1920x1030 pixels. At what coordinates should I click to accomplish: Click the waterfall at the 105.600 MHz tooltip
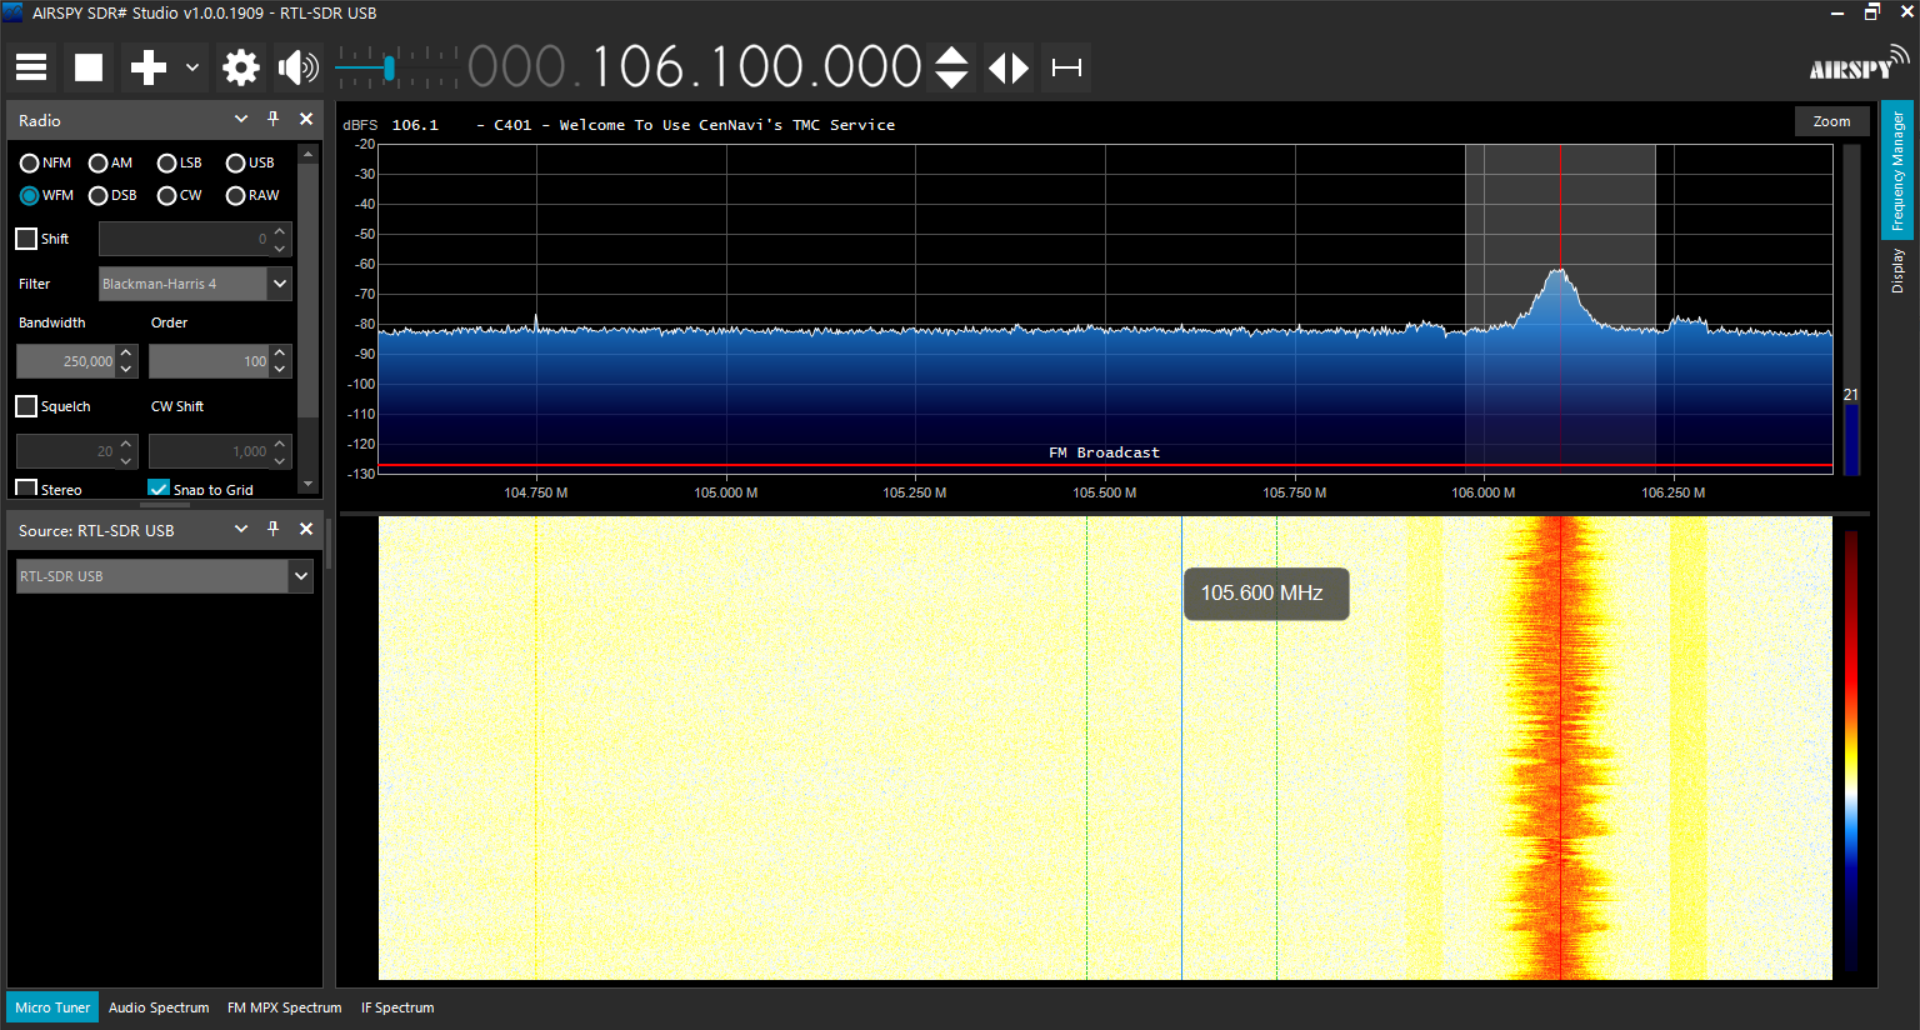pos(1266,593)
